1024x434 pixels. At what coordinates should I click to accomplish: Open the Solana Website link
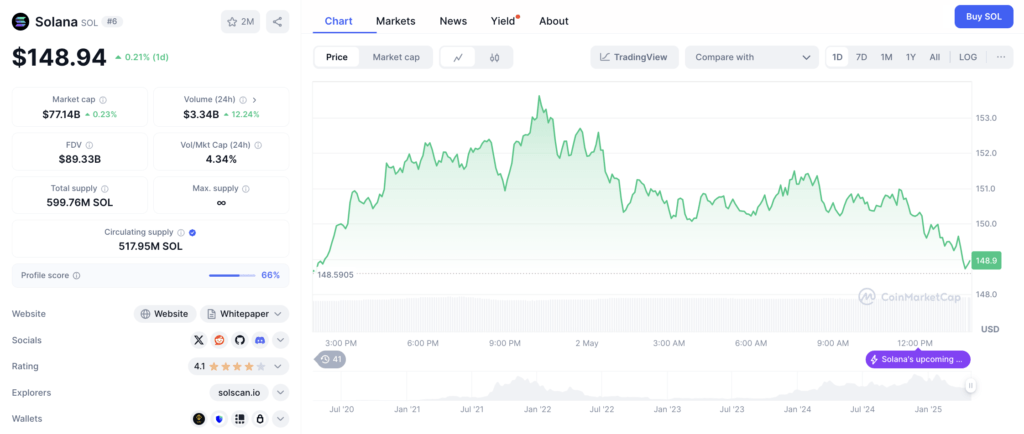point(165,314)
